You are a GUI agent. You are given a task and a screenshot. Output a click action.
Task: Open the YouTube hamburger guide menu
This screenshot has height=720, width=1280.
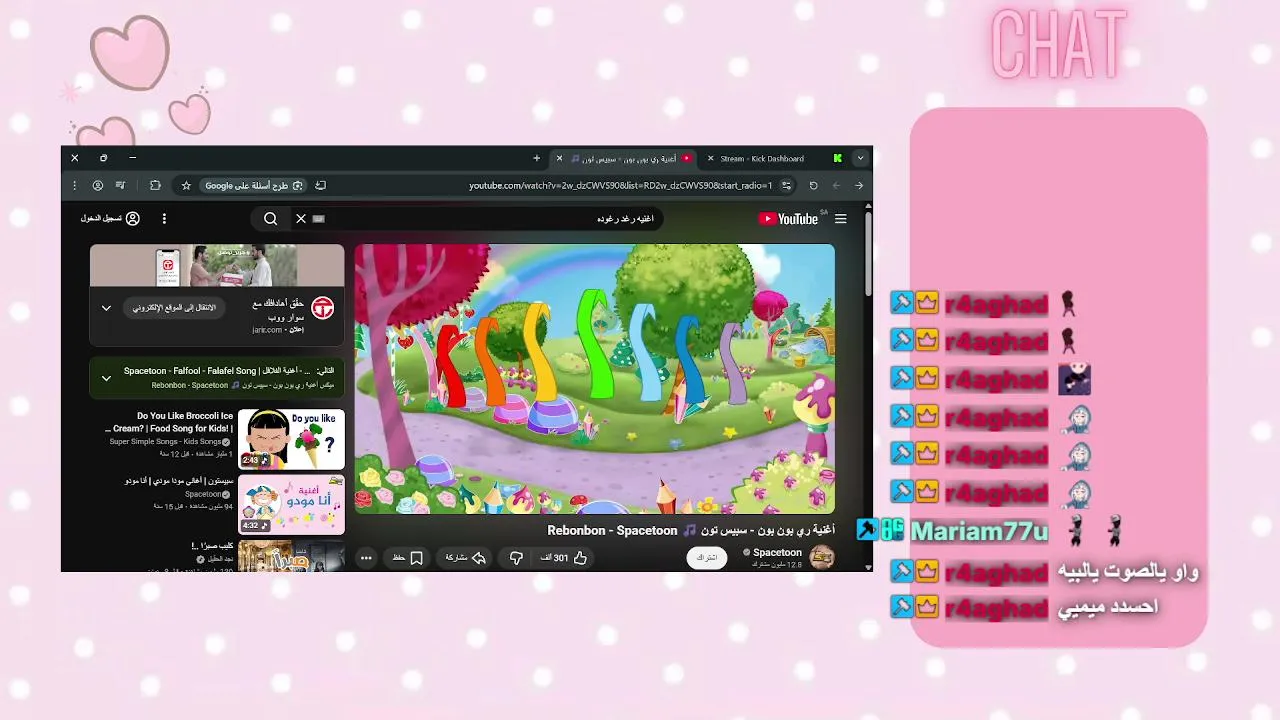pos(841,219)
